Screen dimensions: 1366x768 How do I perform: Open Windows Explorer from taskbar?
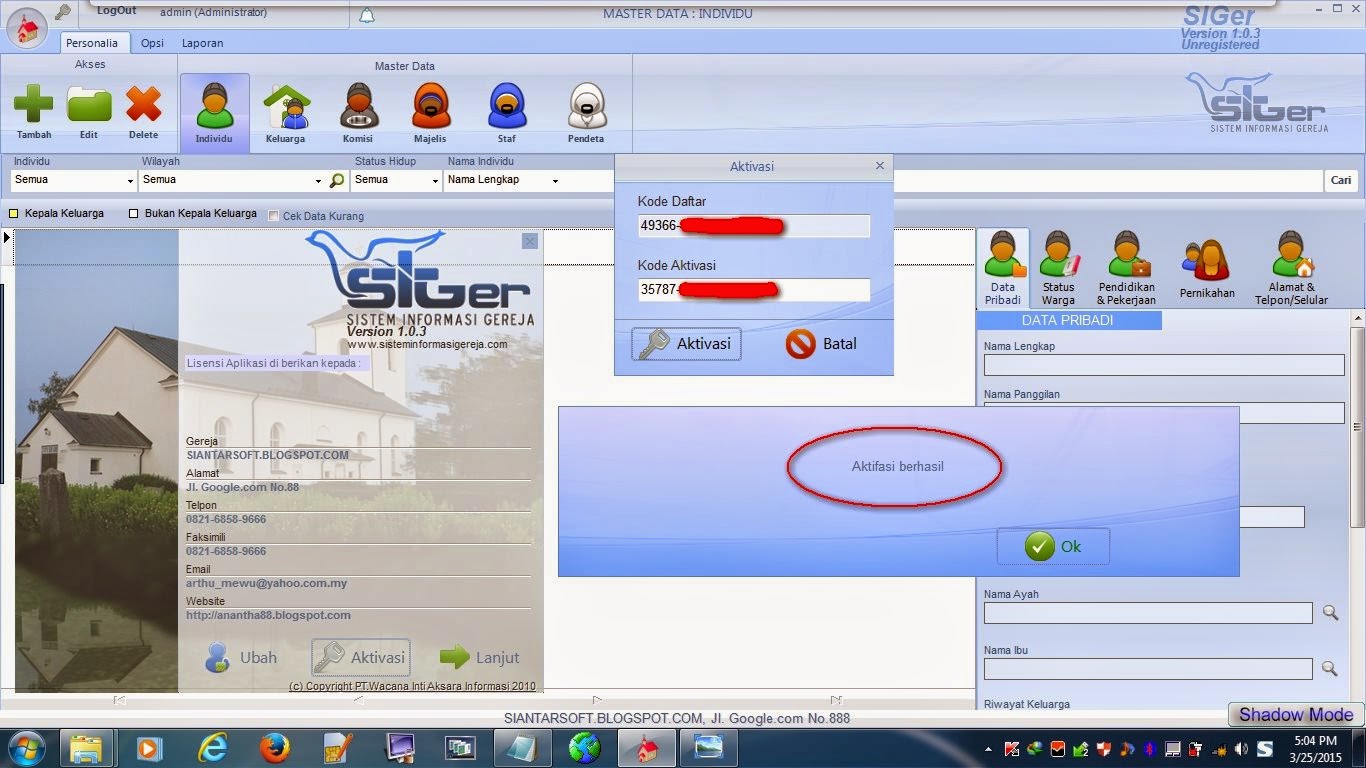tap(87, 748)
